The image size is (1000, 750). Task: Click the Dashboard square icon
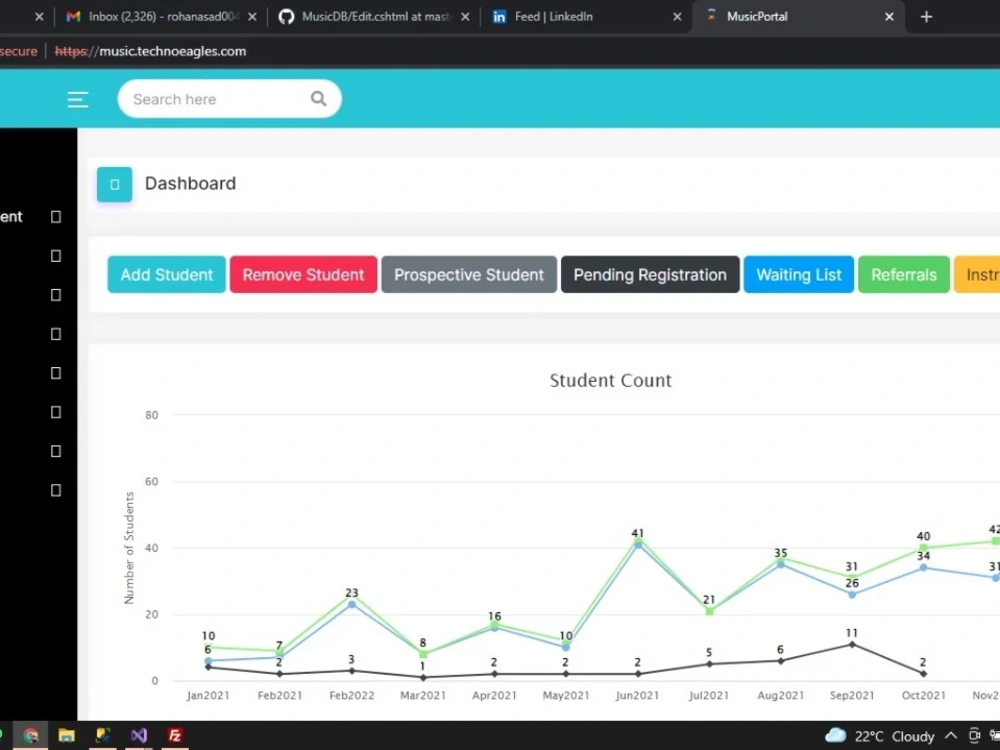coord(115,184)
